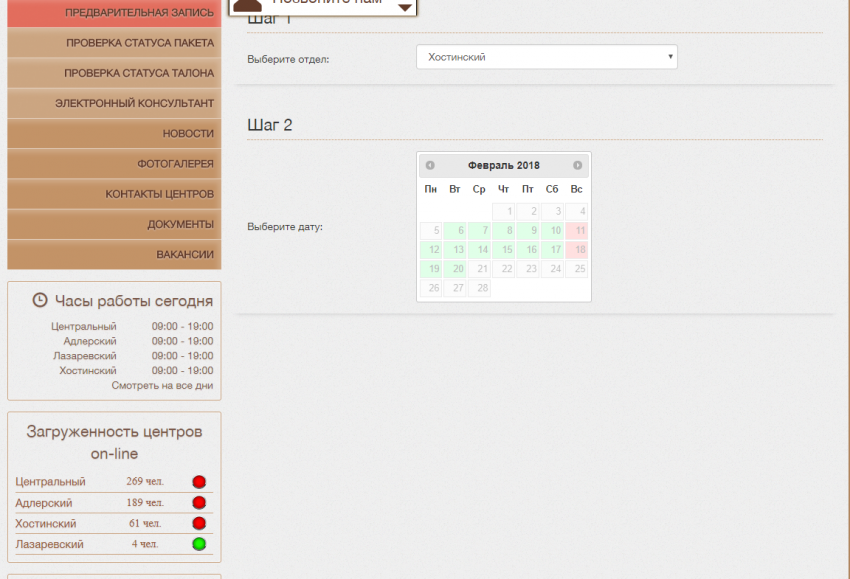Open the Хостинский department dropdown
This screenshot has height=579, width=850.
[x=546, y=58]
